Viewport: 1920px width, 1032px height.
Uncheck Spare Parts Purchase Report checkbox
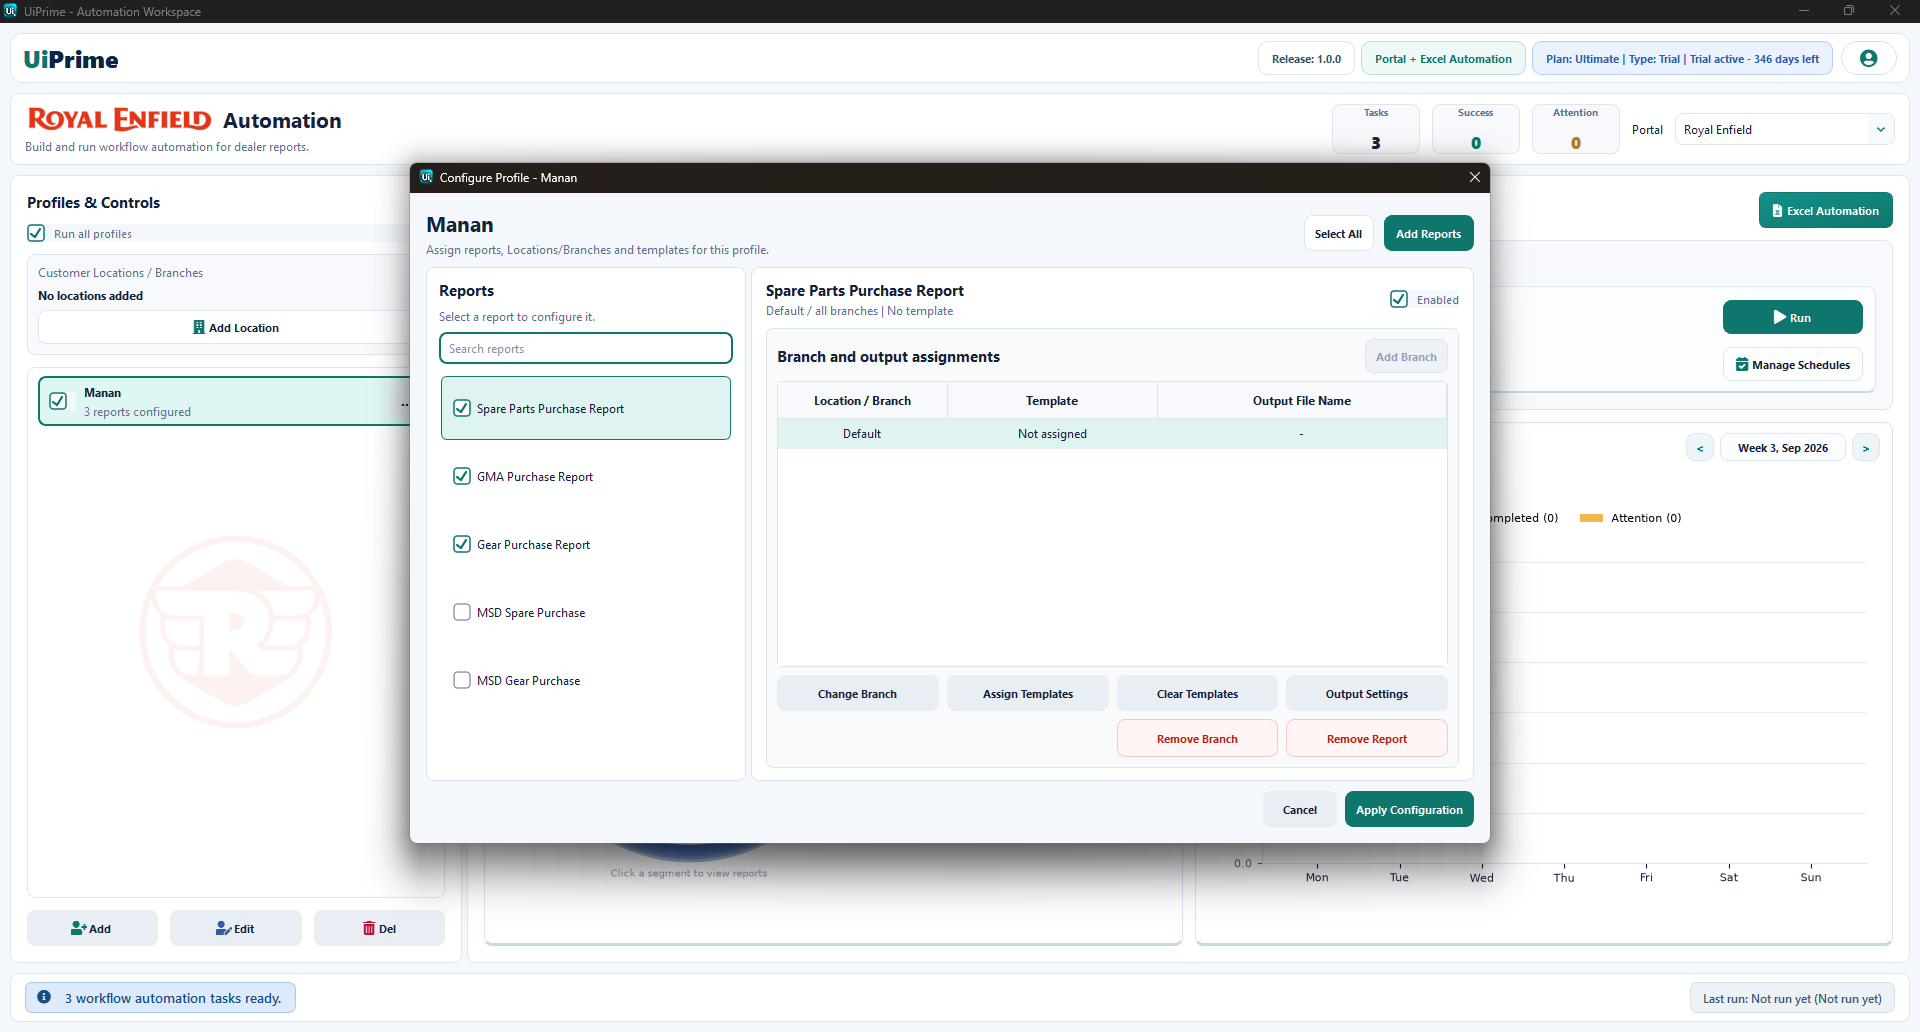pos(462,408)
